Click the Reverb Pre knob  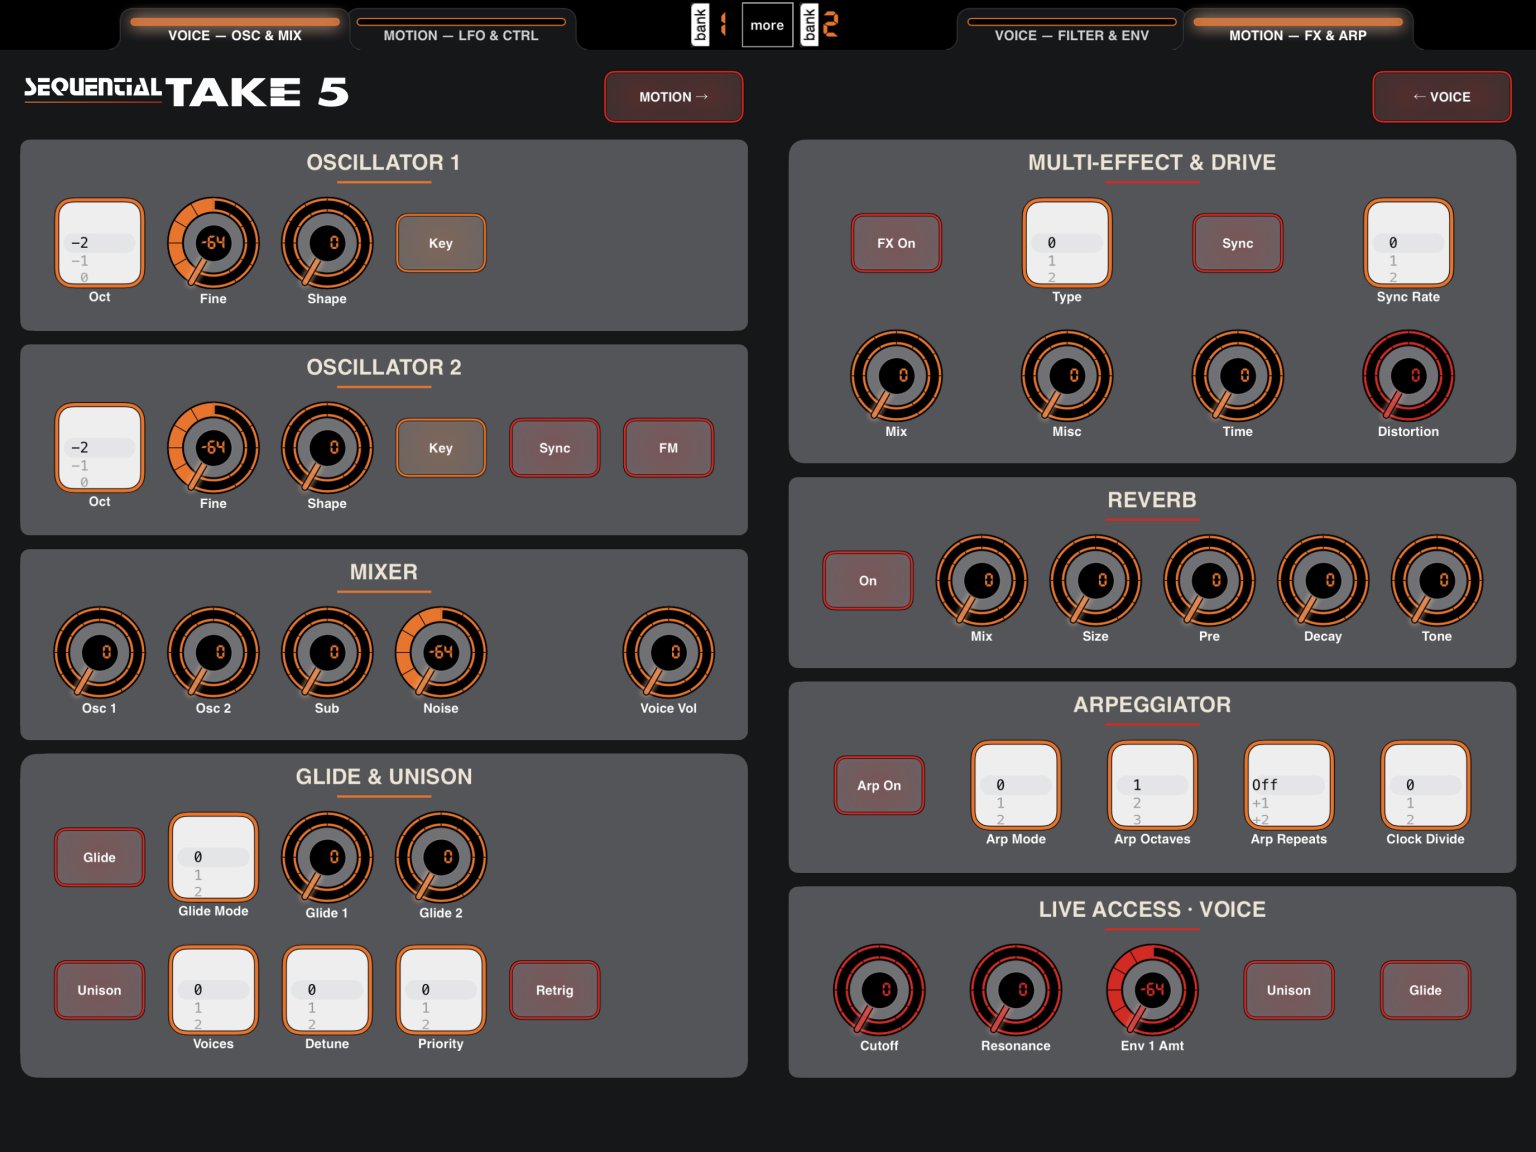[1209, 581]
